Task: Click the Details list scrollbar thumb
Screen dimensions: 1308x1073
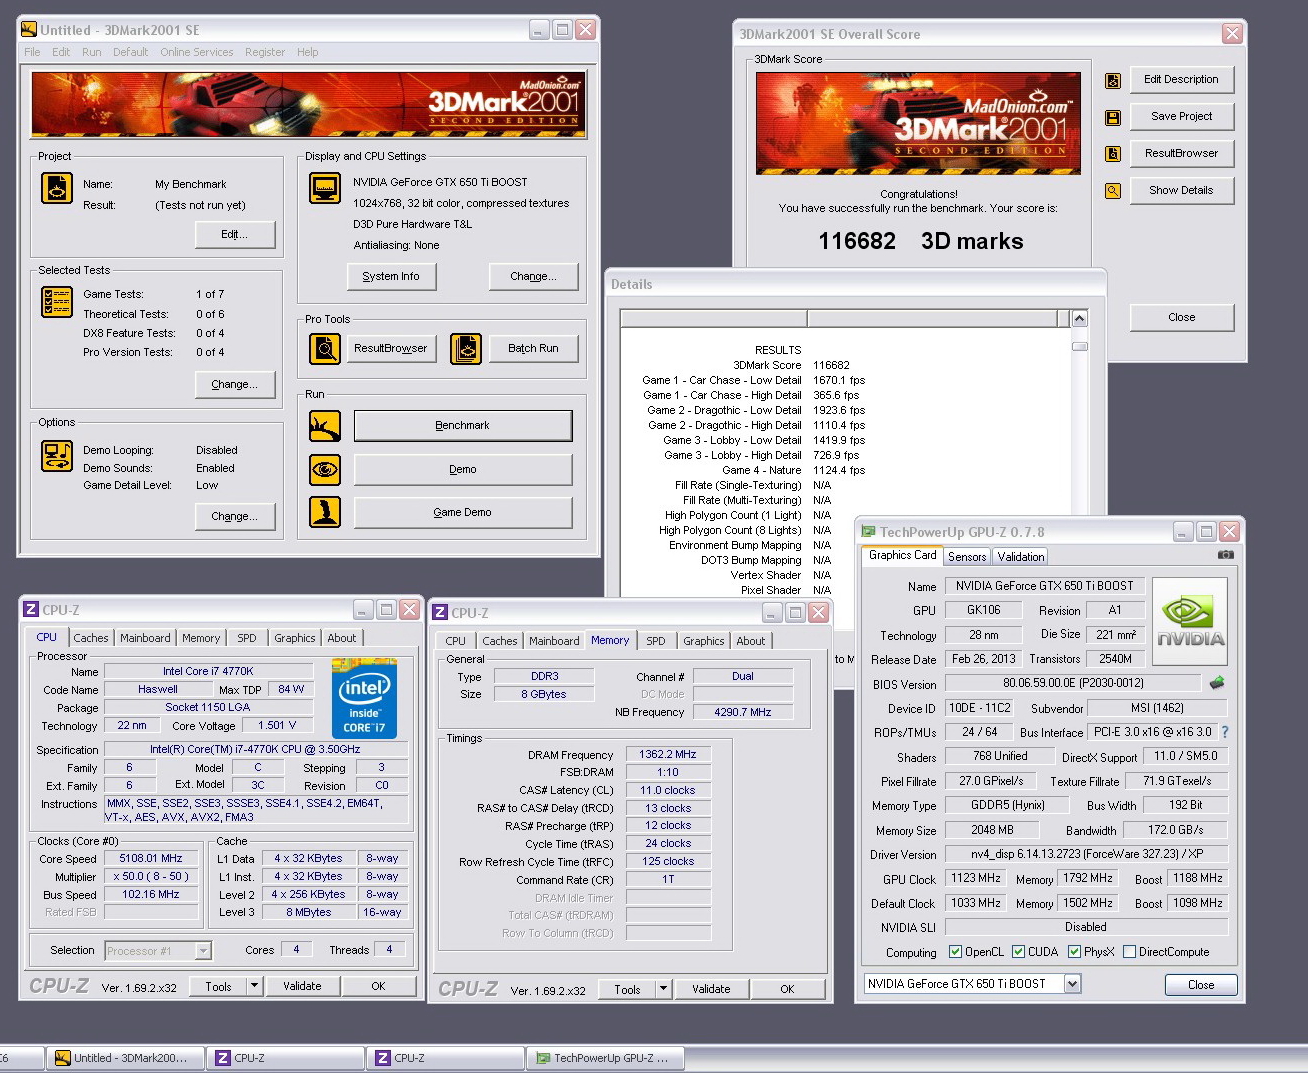Action: pyautogui.click(x=1079, y=347)
